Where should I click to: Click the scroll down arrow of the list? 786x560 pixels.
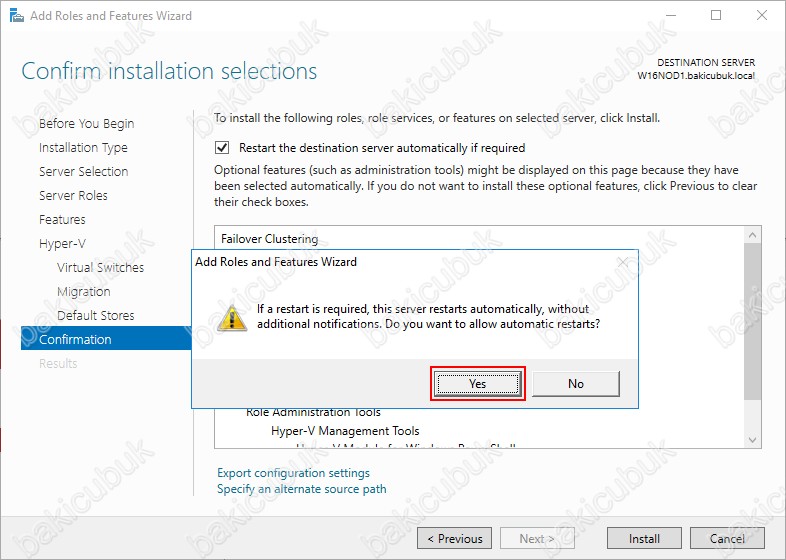(x=752, y=440)
